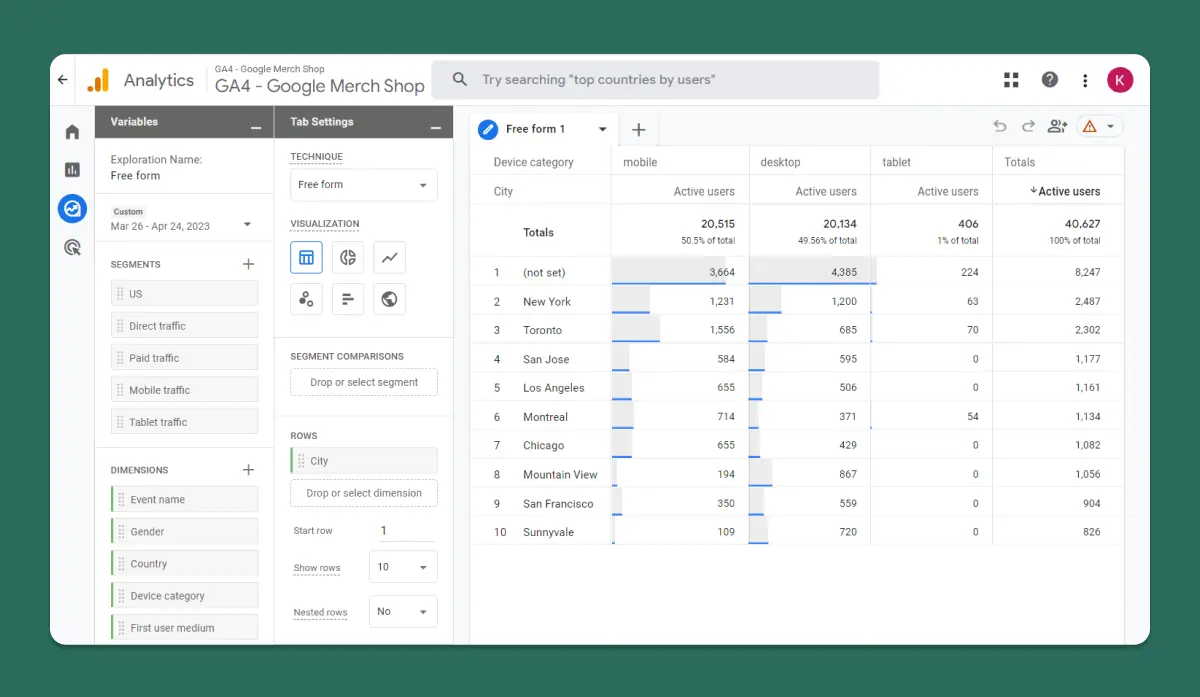Image resolution: width=1200 pixels, height=697 pixels.
Task: Select the bar chart visualization icon
Action: pyautogui.click(x=348, y=299)
